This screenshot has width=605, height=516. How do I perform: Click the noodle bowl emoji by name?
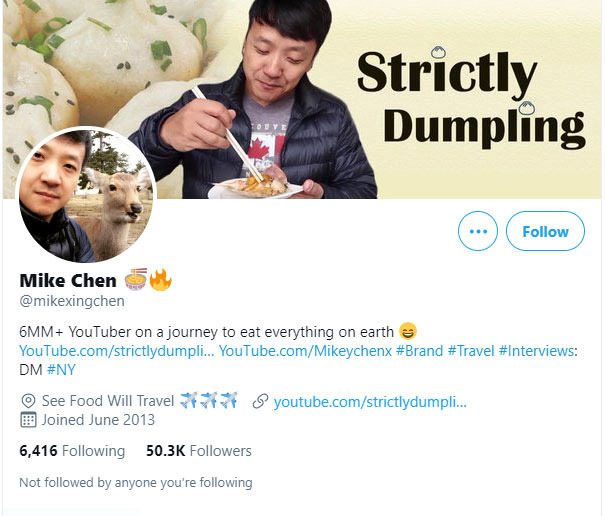pyautogui.click(x=136, y=279)
